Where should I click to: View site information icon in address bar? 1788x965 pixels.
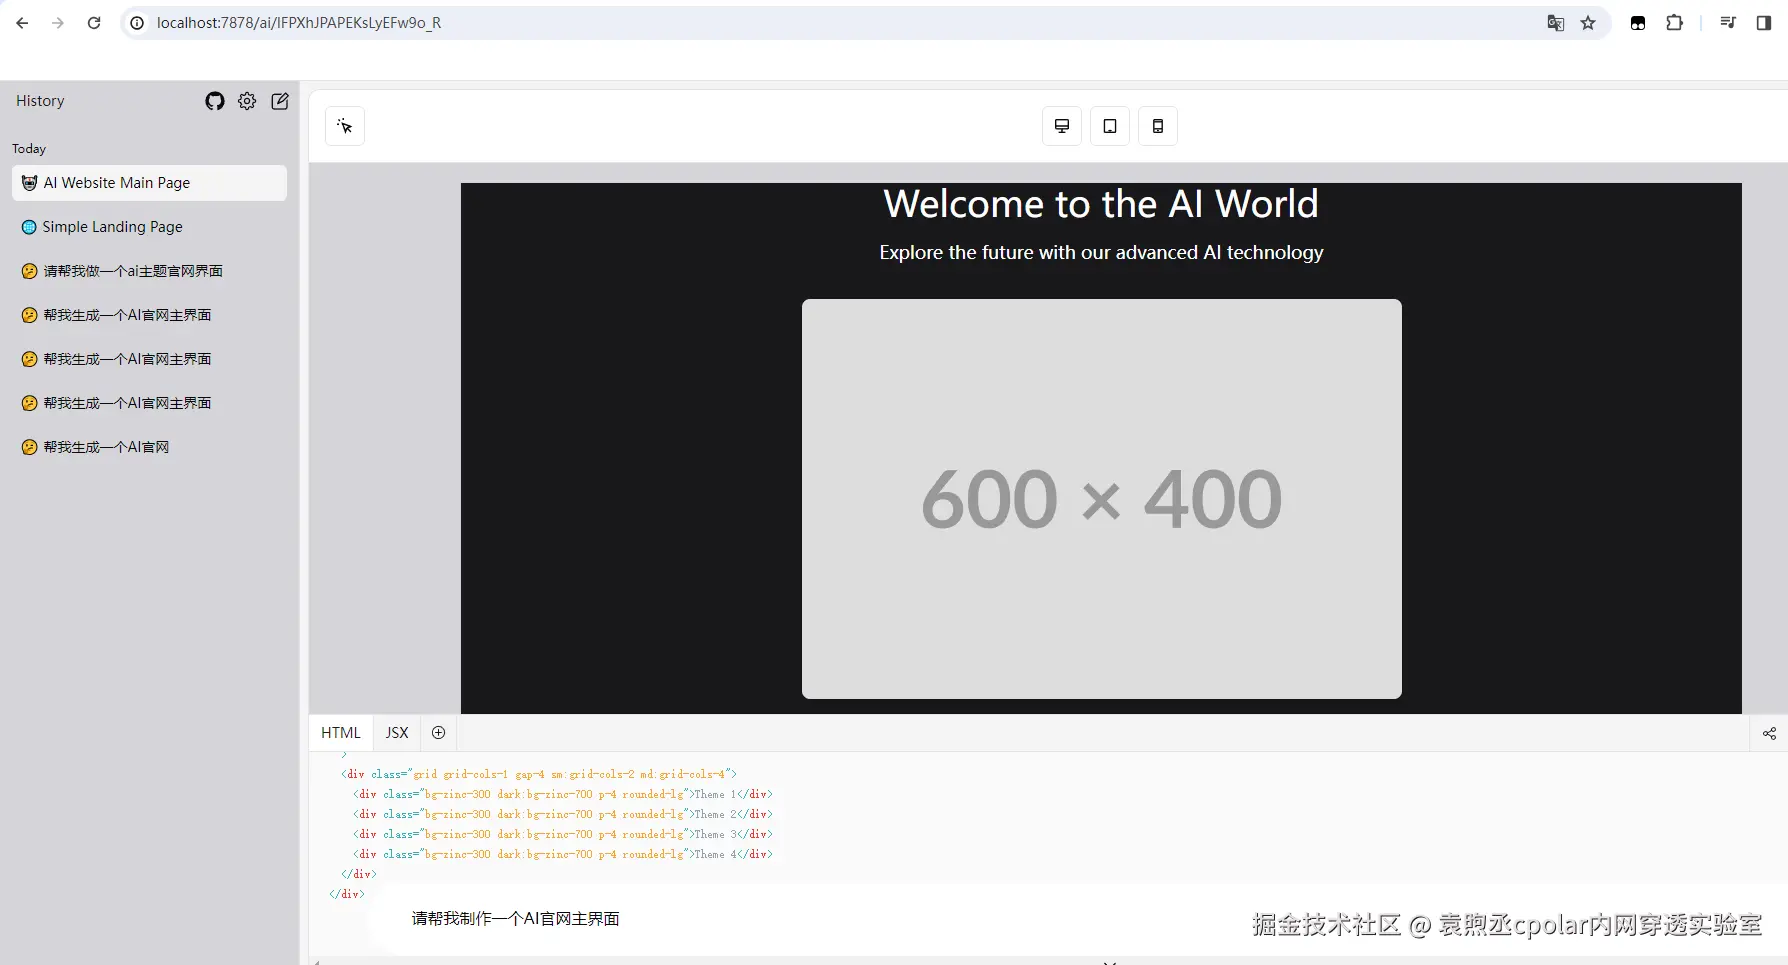point(137,23)
